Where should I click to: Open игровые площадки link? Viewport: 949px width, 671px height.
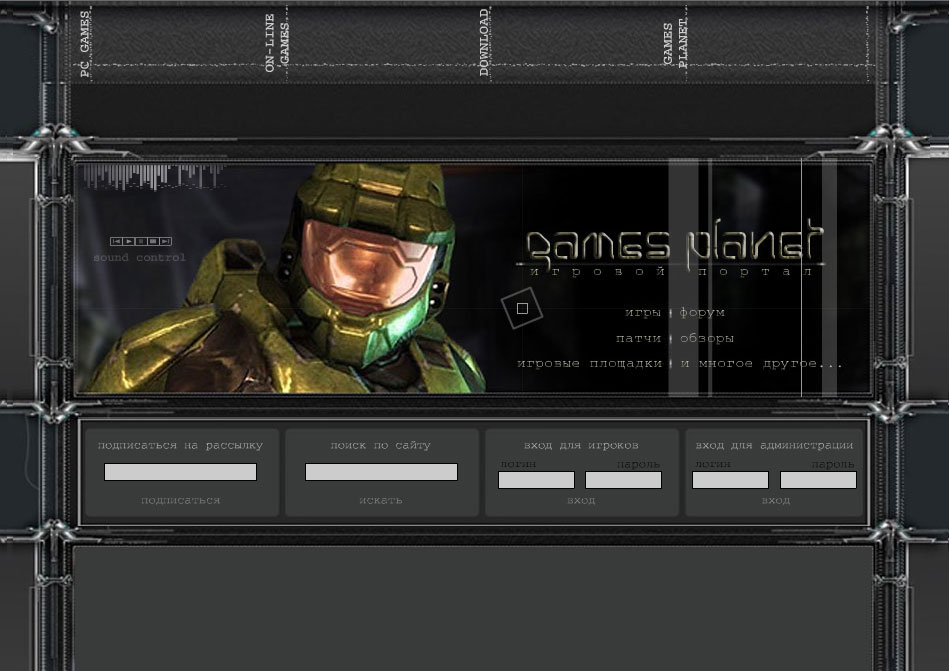[x=590, y=364]
